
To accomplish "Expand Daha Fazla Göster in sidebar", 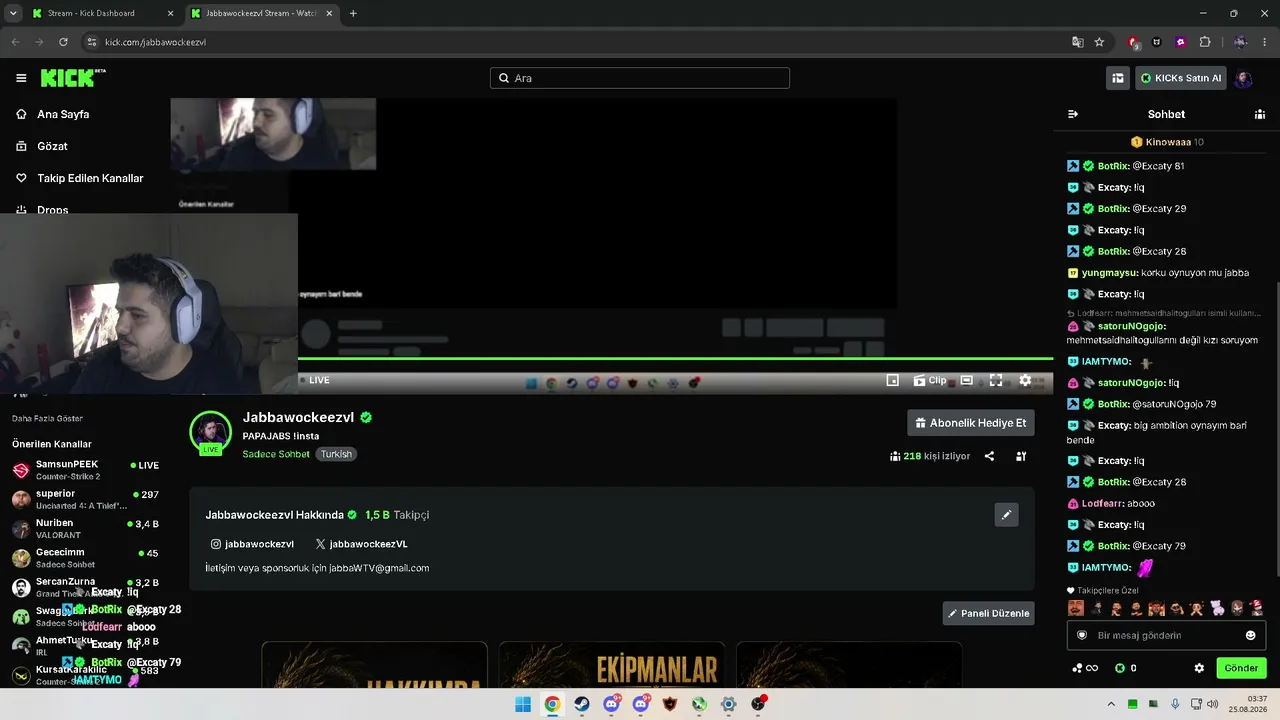I will pyautogui.click(x=47, y=418).
